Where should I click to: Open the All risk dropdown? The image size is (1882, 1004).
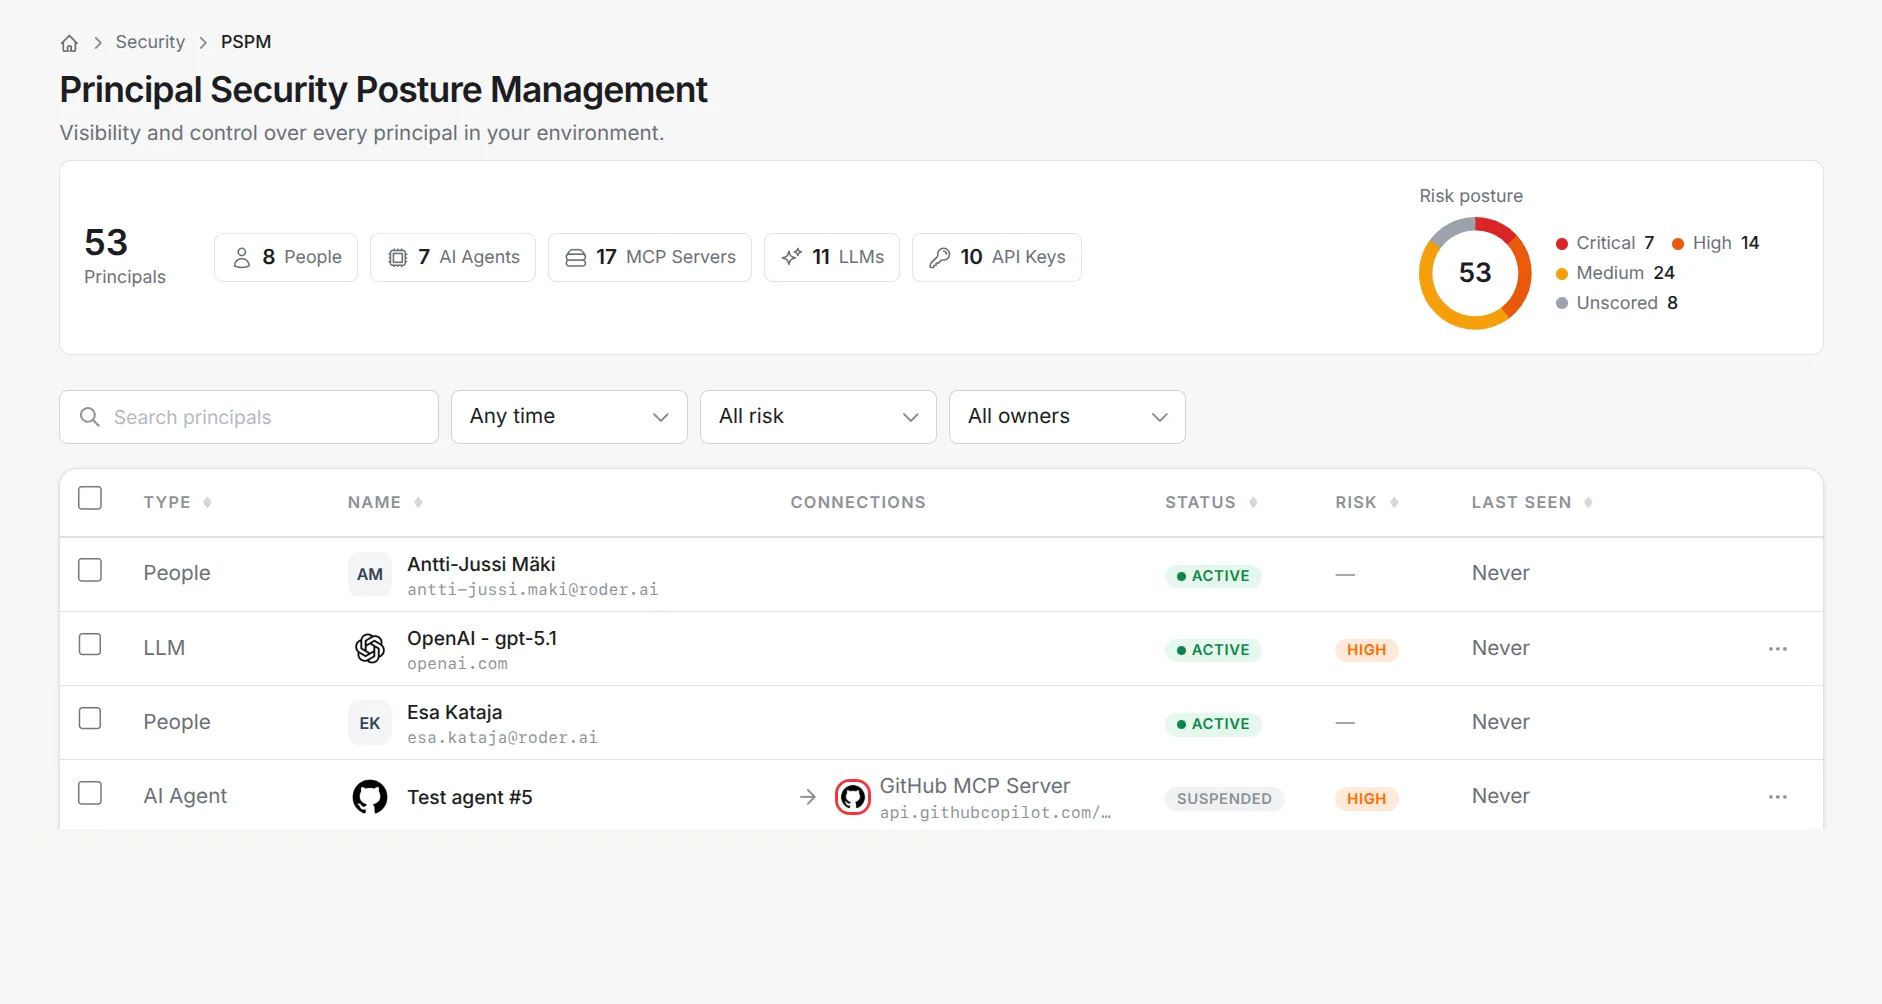[x=818, y=417]
